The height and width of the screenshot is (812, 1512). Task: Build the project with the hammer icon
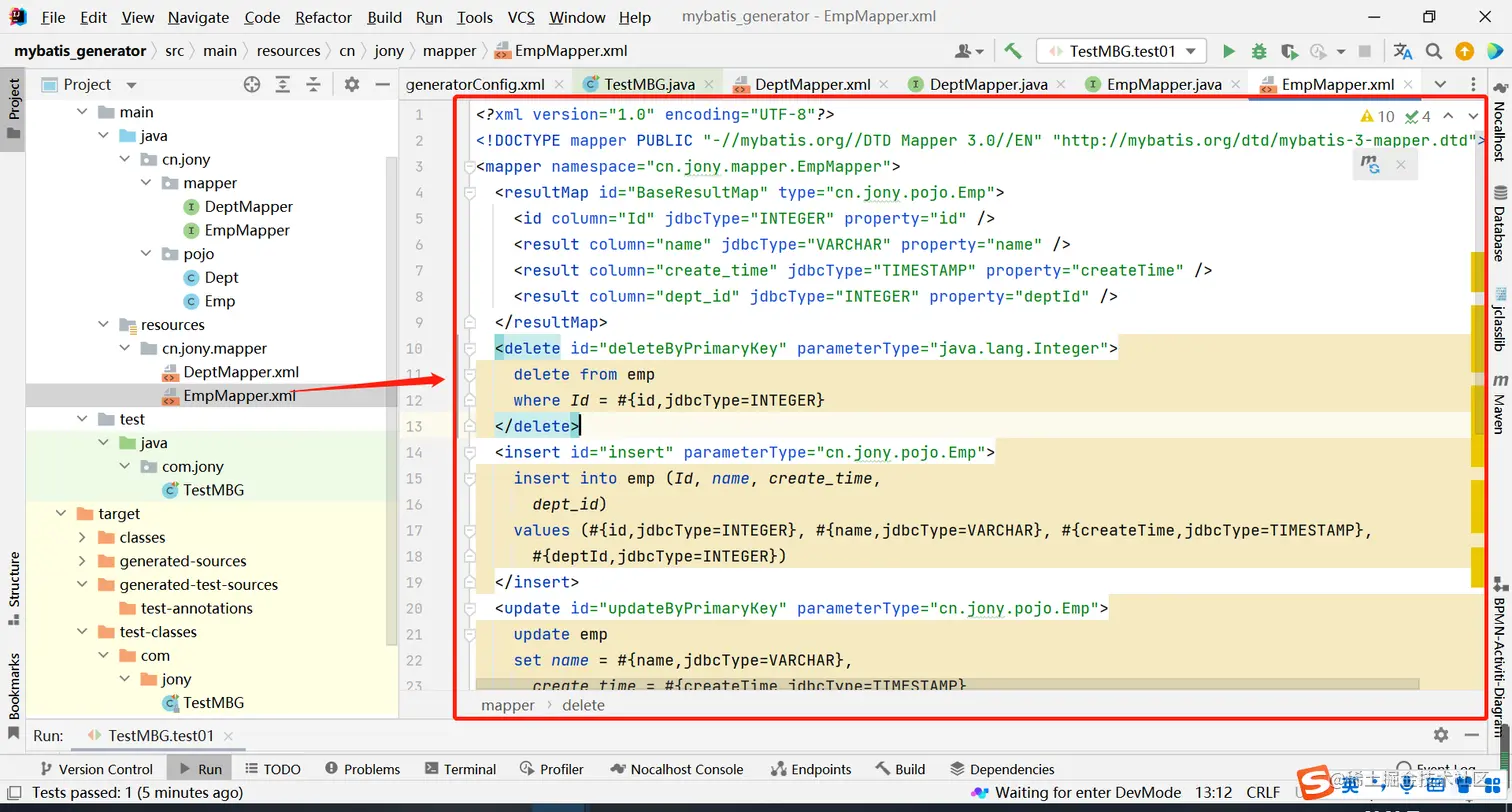coord(1013,51)
